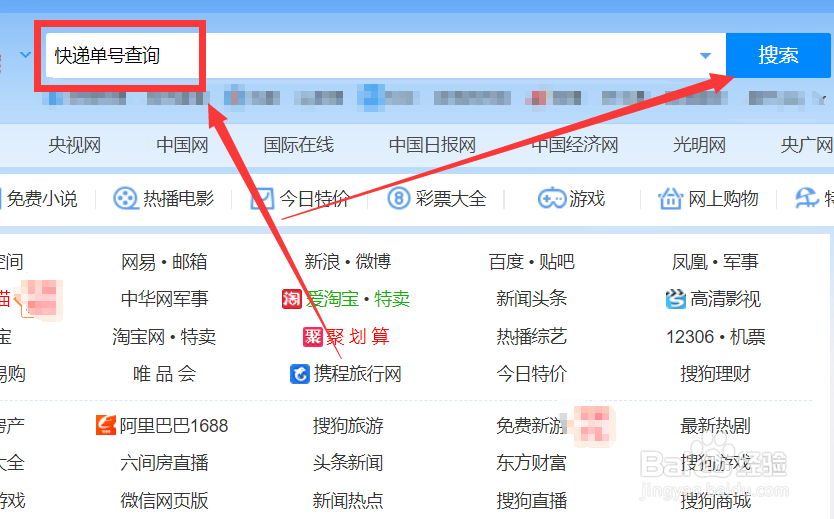This screenshot has width=834, height=519.
Task: Open the 网上购物 category
Action: tap(723, 199)
